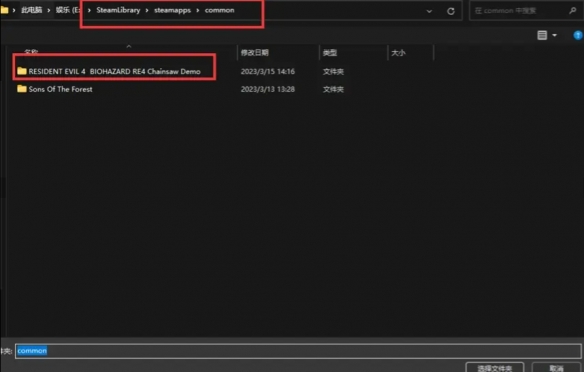Sort by the 修改日期 column header
This screenshot has width=584, height=372.
click(x=254, y=53)
